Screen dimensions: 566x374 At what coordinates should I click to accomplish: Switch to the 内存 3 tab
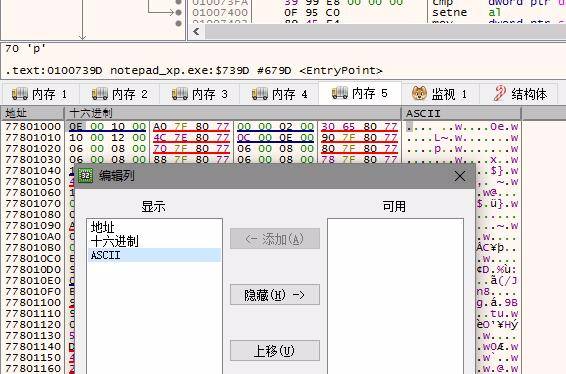pos(199,94)
